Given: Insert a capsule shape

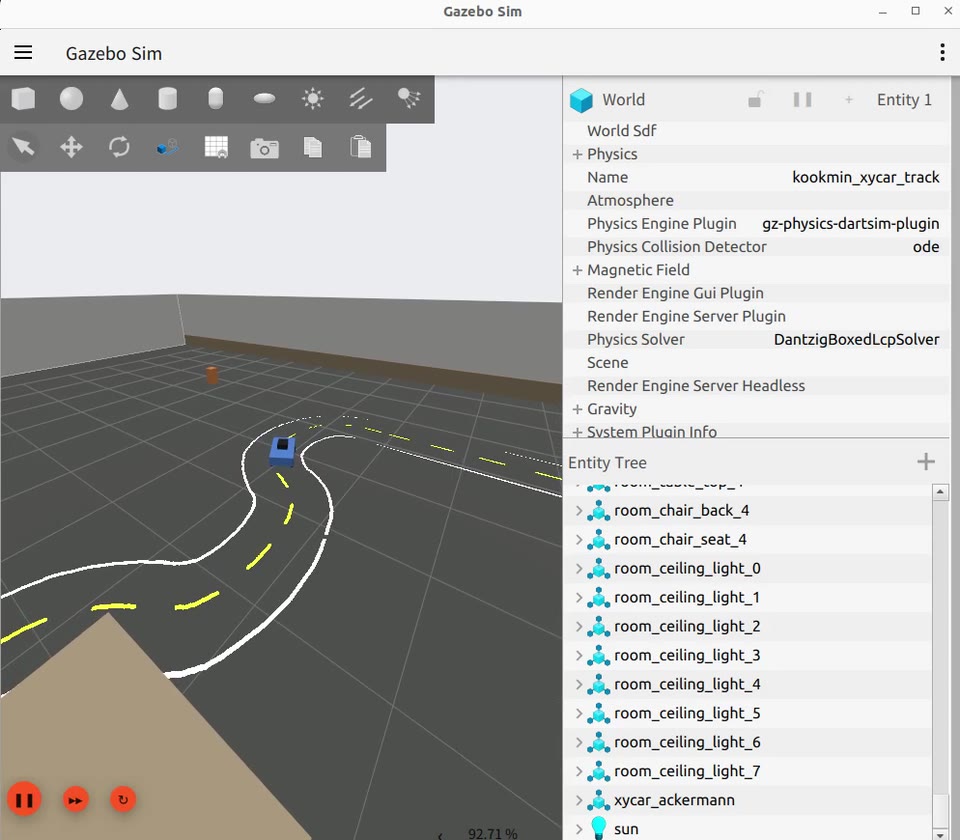Looking at the screenshot, I should click(x=216, y=99).
